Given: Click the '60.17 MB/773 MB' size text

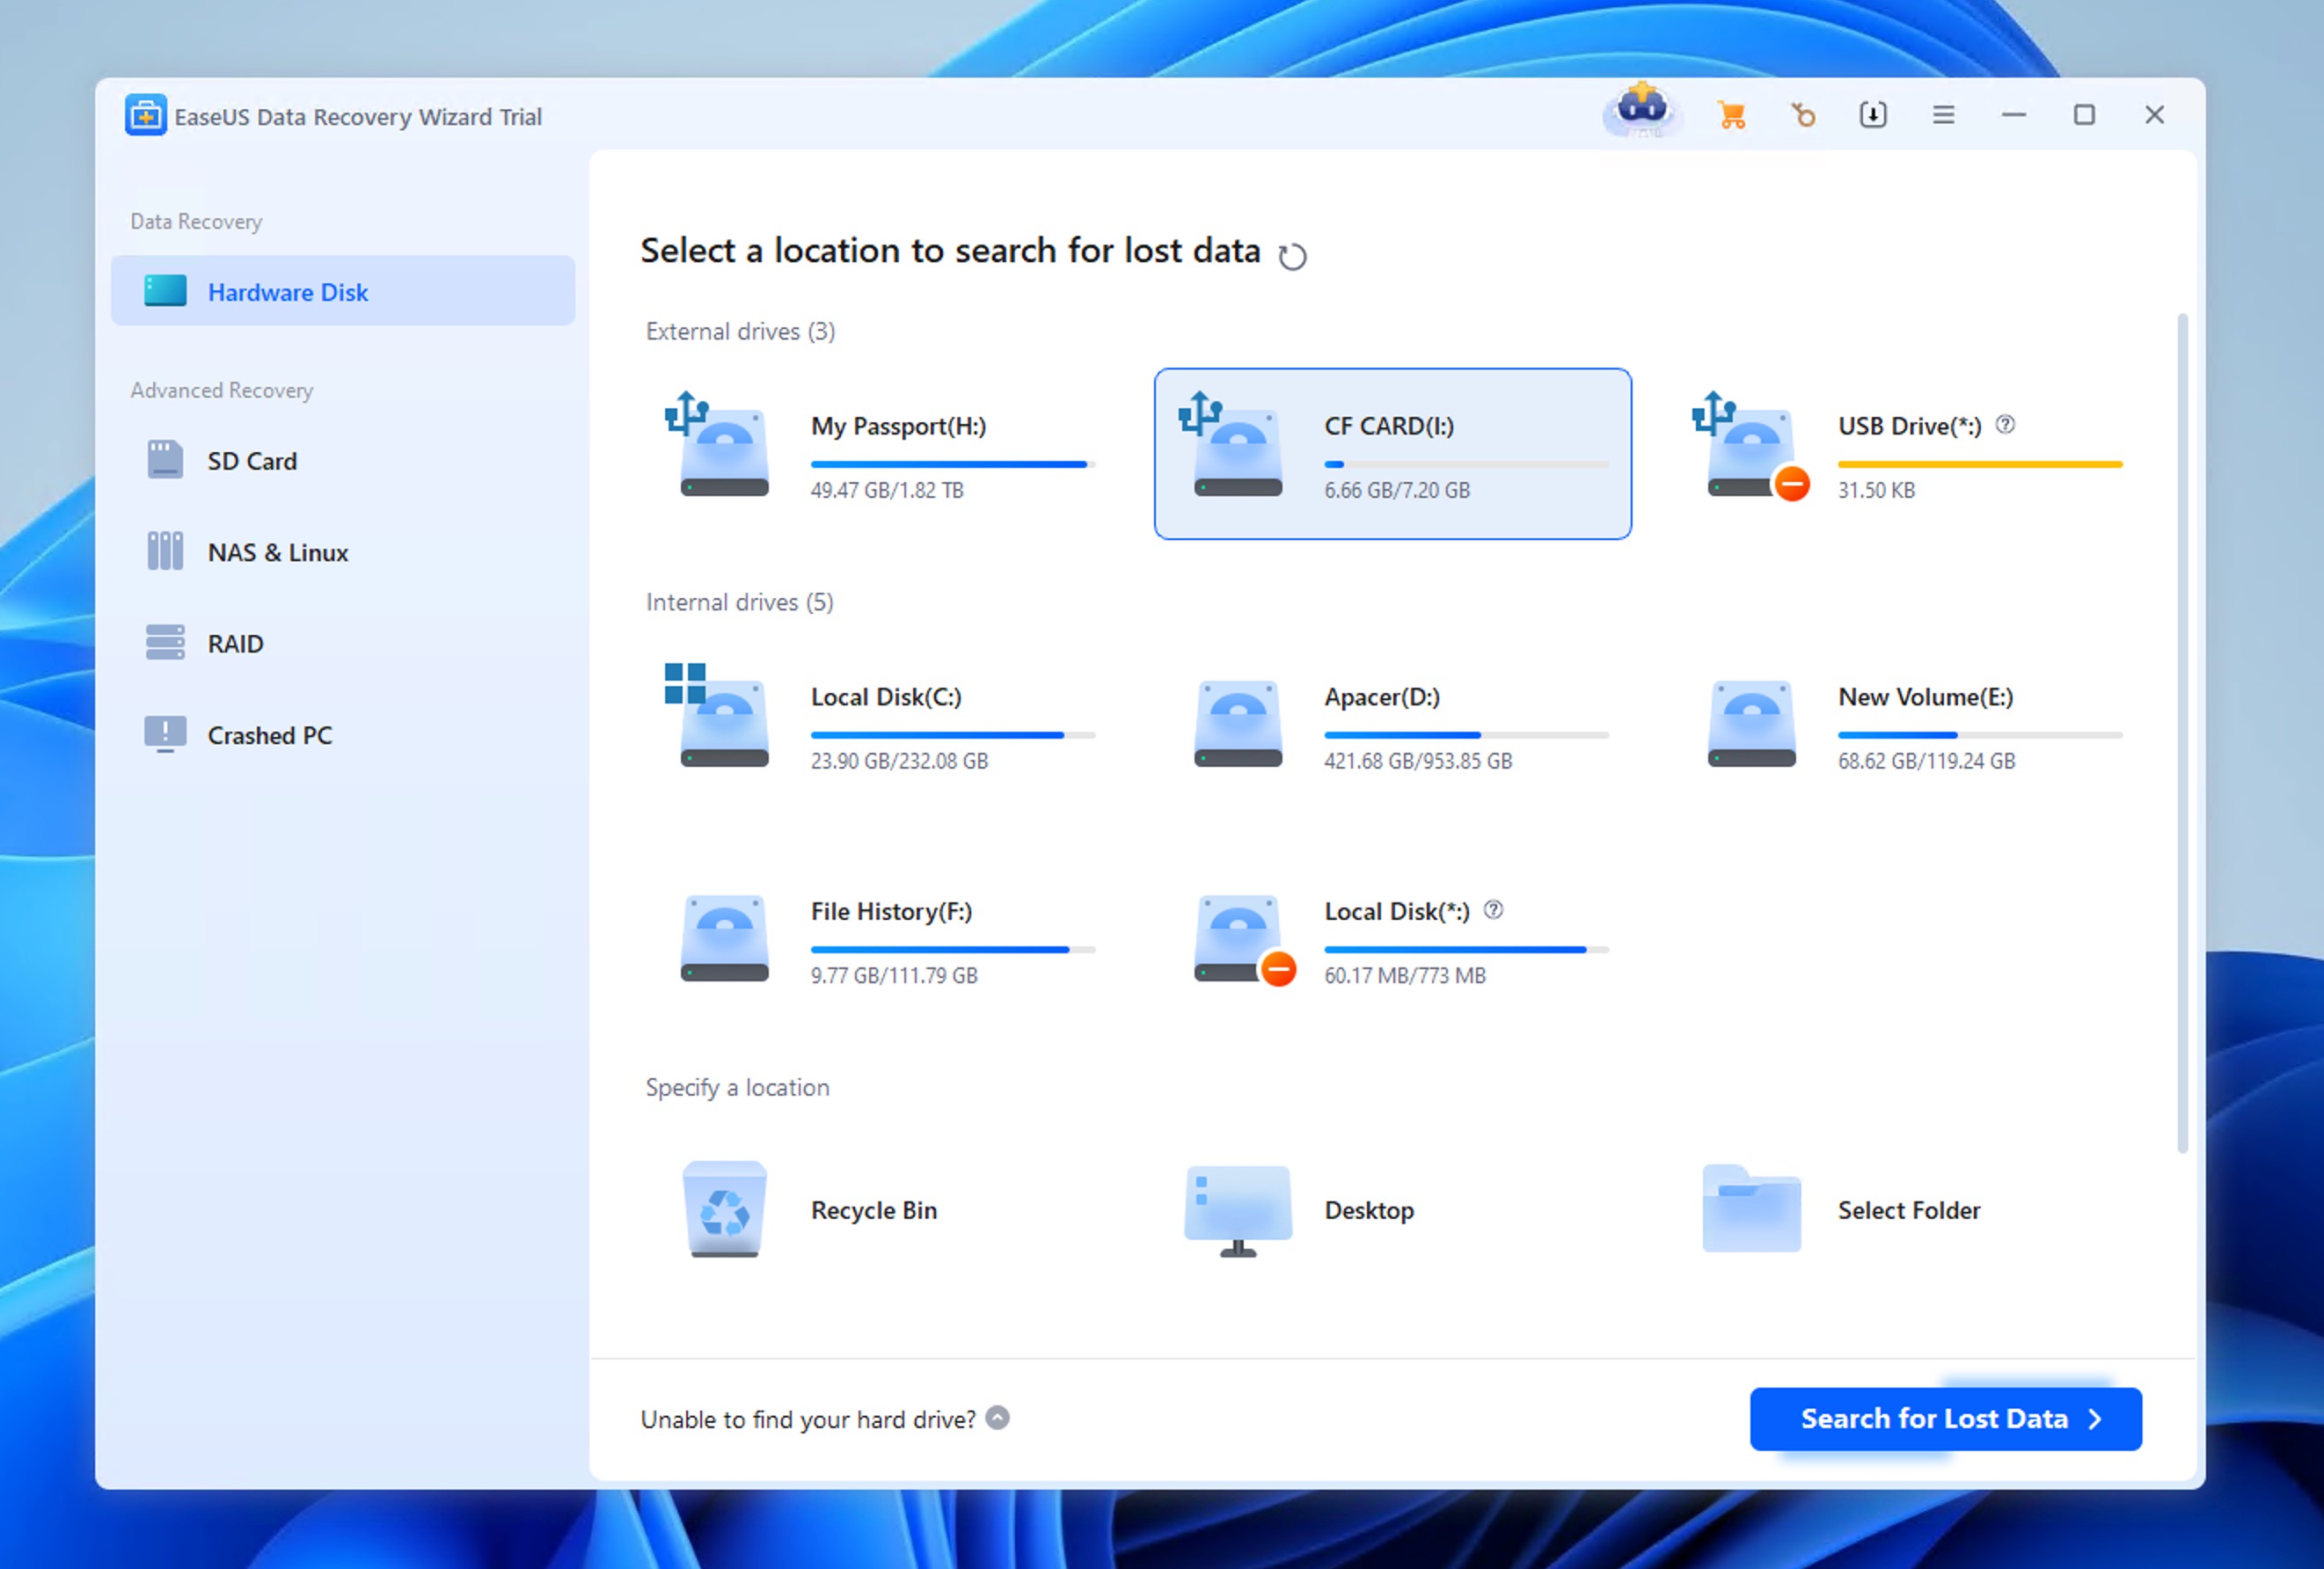Looking at the screenshot, I should [x=1405, y=975].
